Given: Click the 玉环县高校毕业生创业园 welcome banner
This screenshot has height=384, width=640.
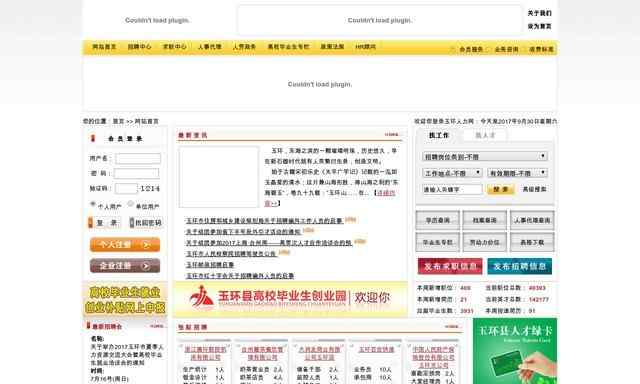Looking at the screenshot, I should coord(290,299).
